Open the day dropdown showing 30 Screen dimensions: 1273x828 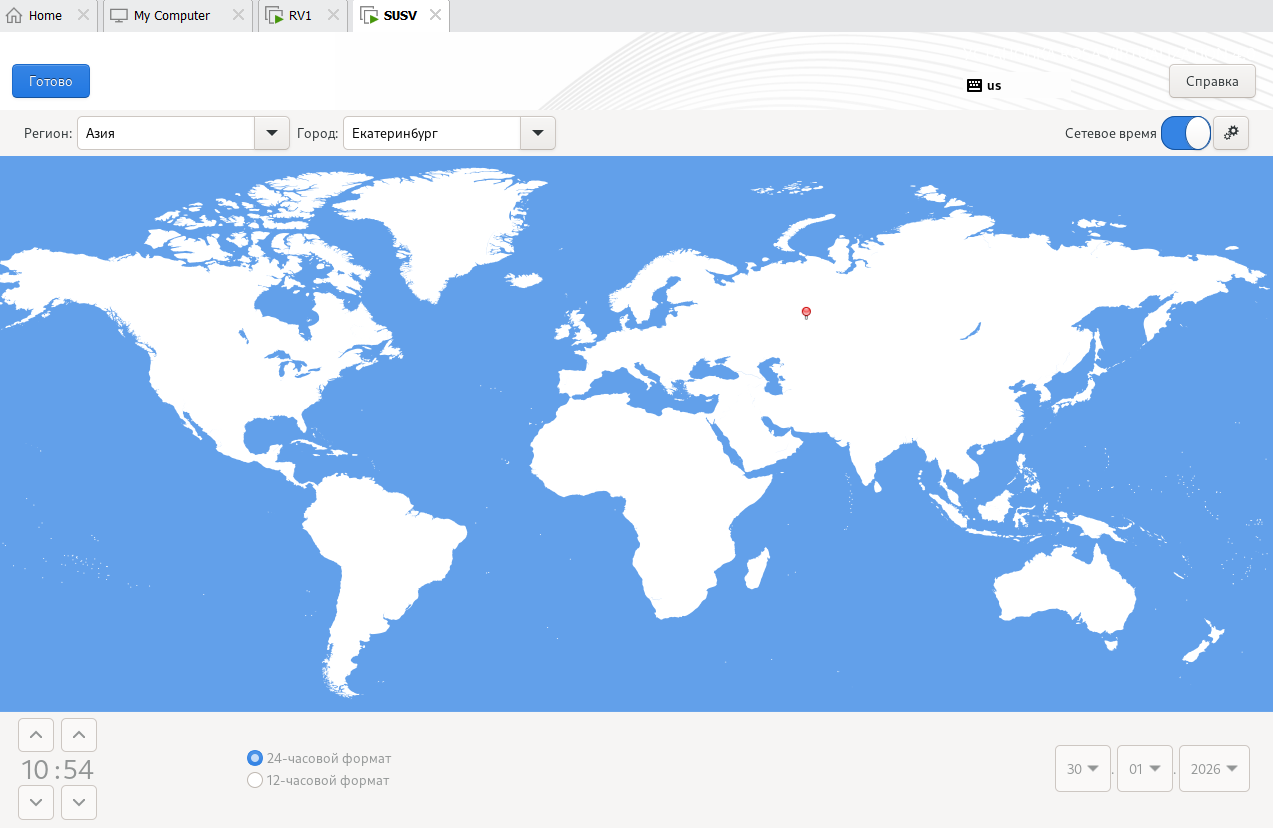coord(1083,769)
